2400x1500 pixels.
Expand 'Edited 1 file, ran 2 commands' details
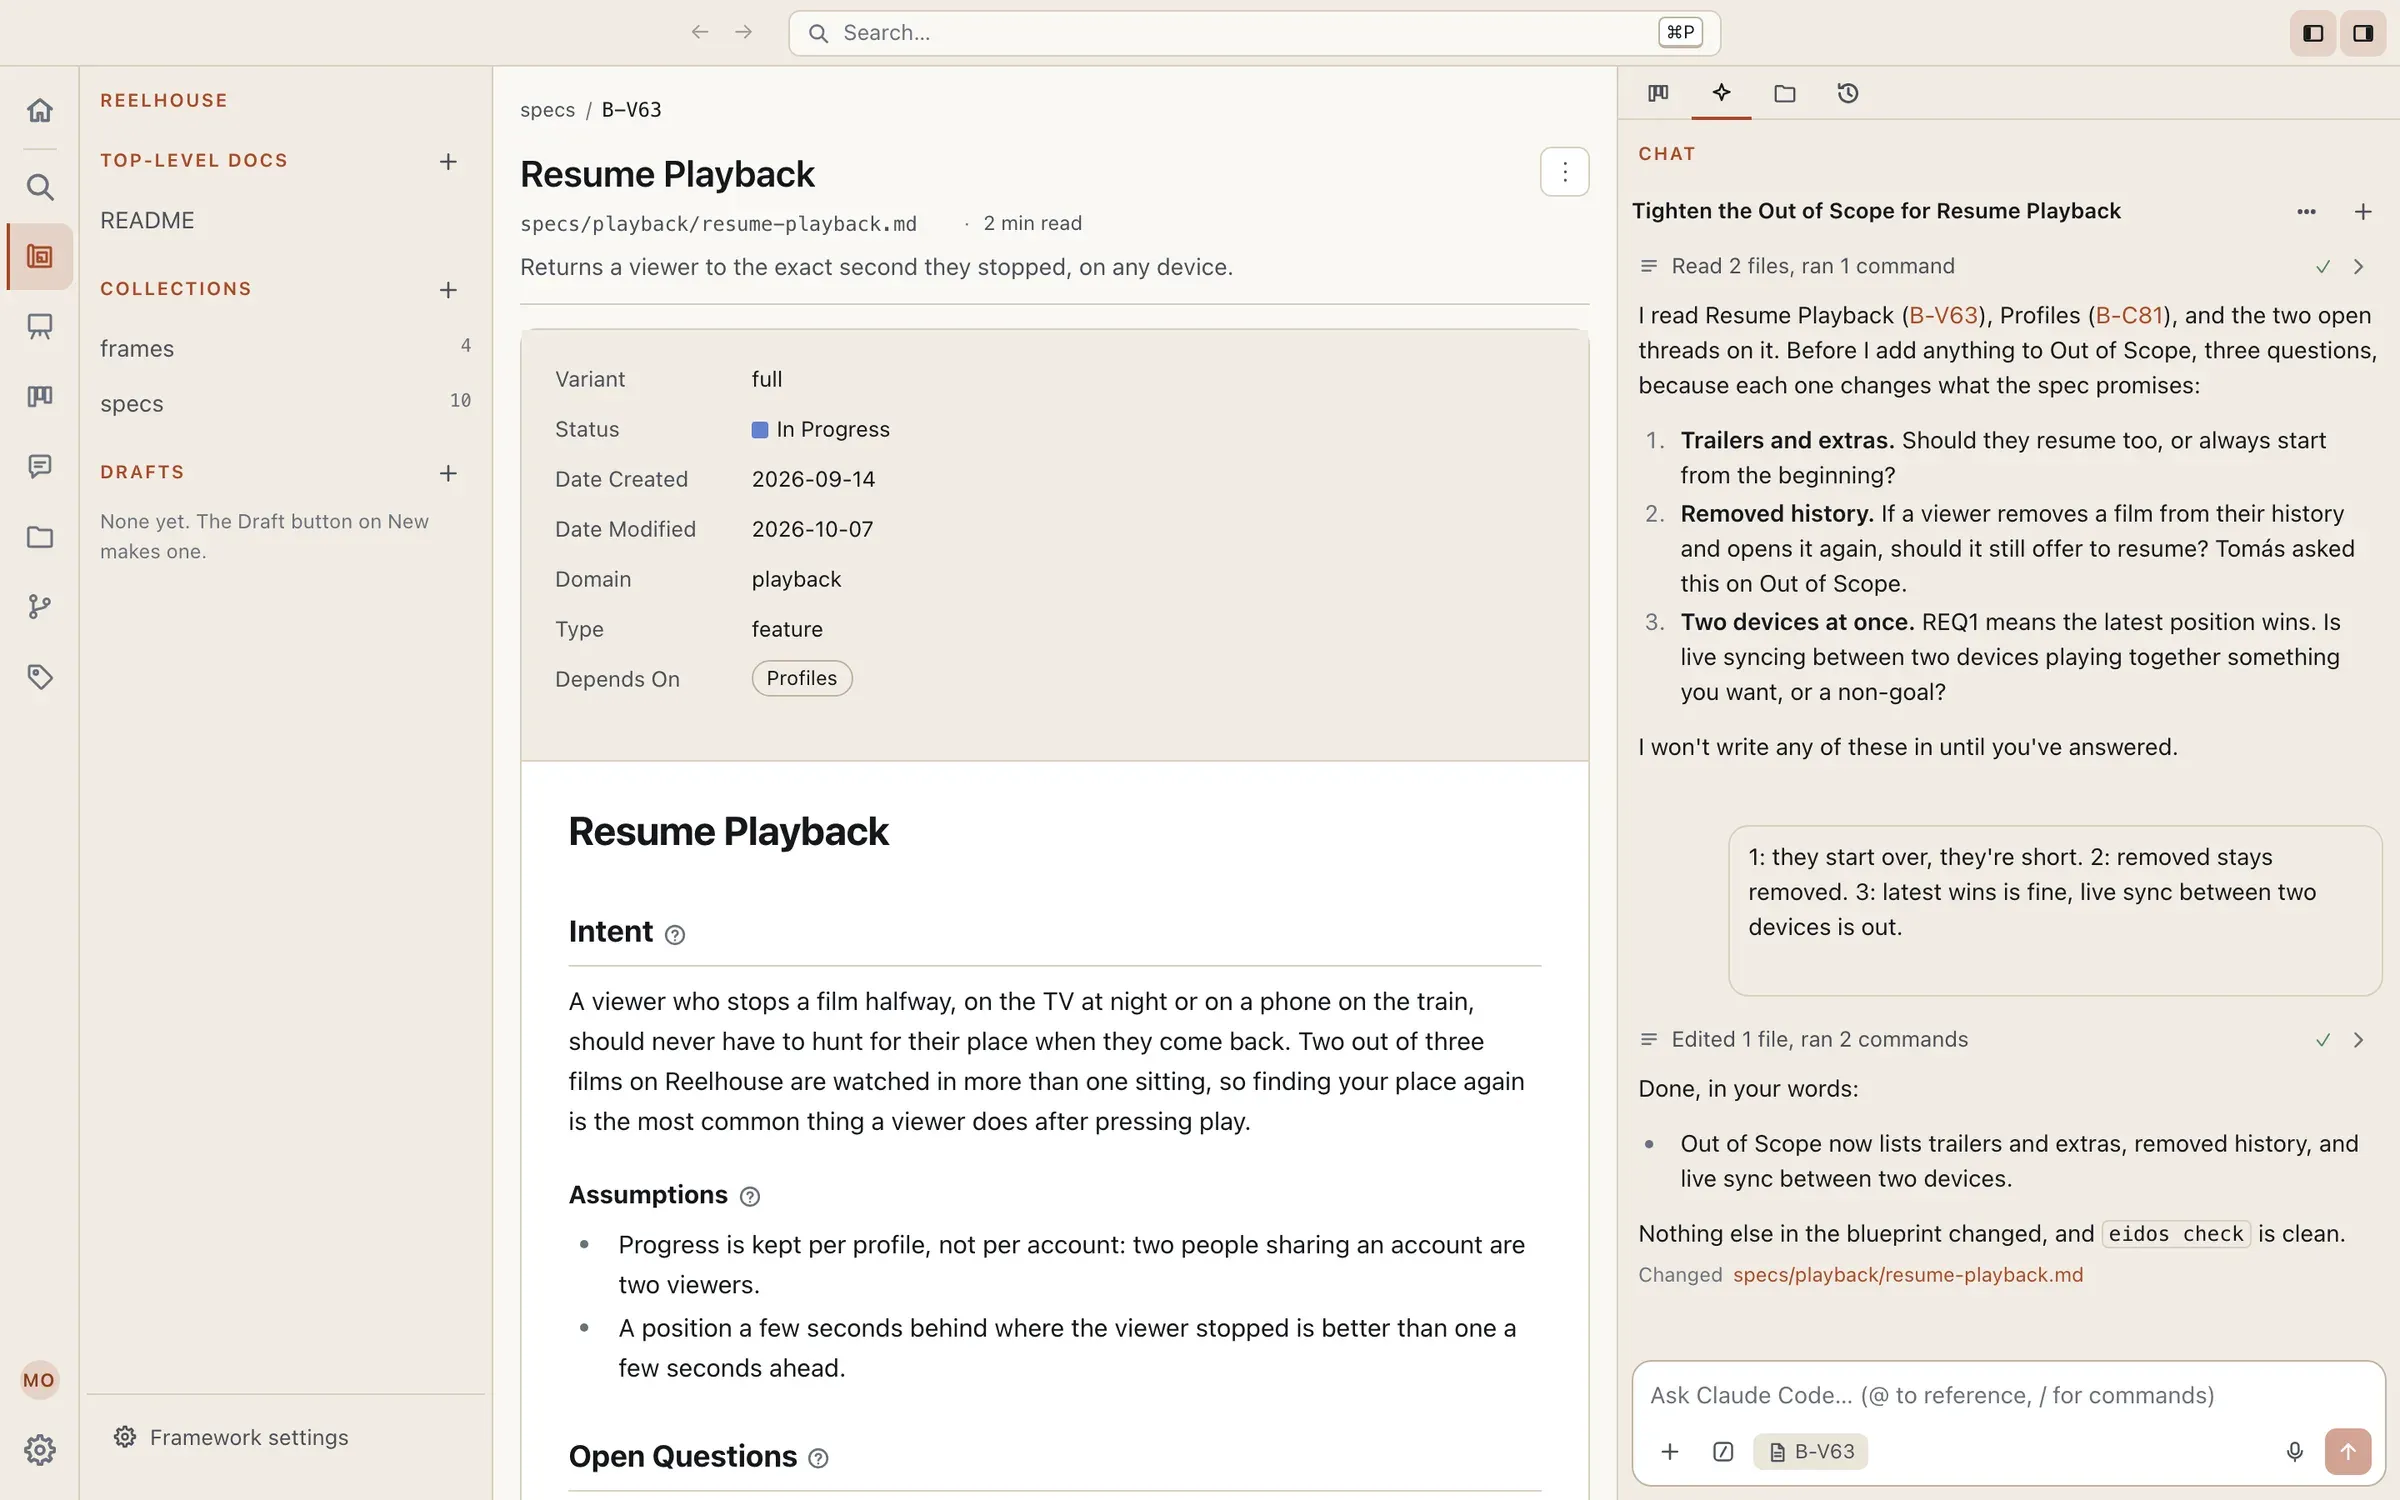click(2358, 1040)
